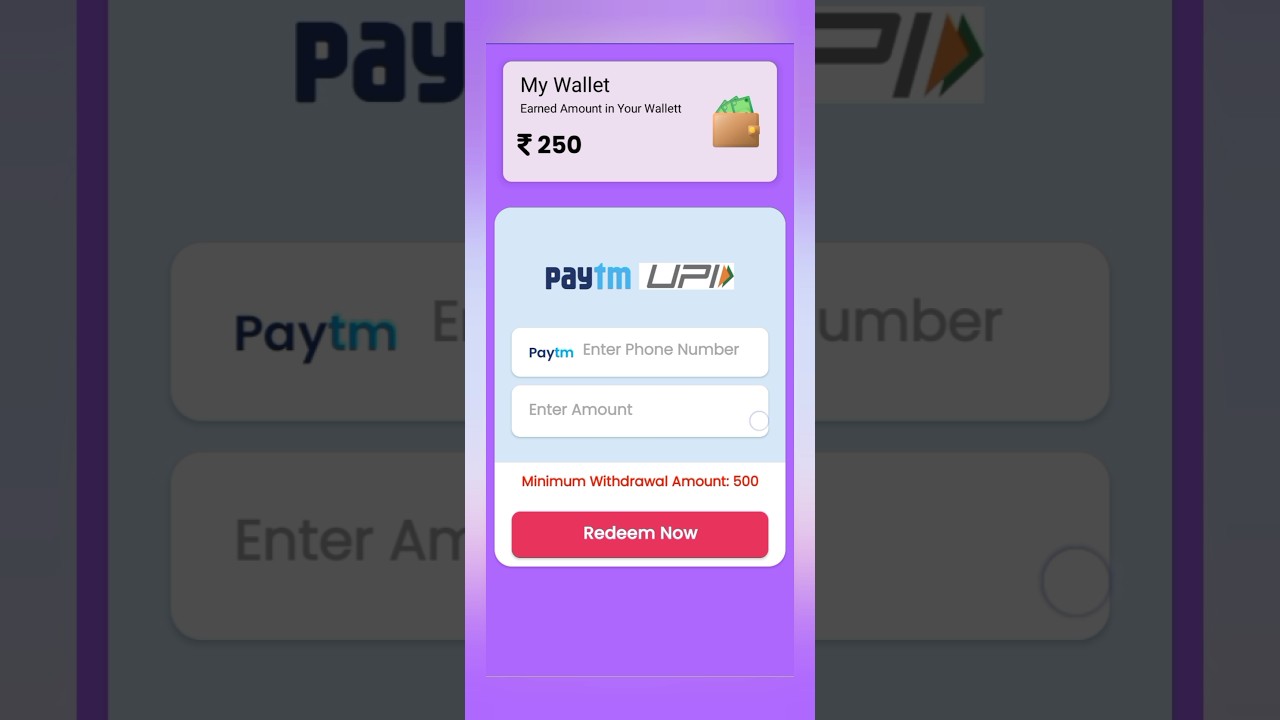The width and height of the screenshot is (1280, 720).
Task: Click the large blurred circle in bottom-right background
Action: [1076, 581]
